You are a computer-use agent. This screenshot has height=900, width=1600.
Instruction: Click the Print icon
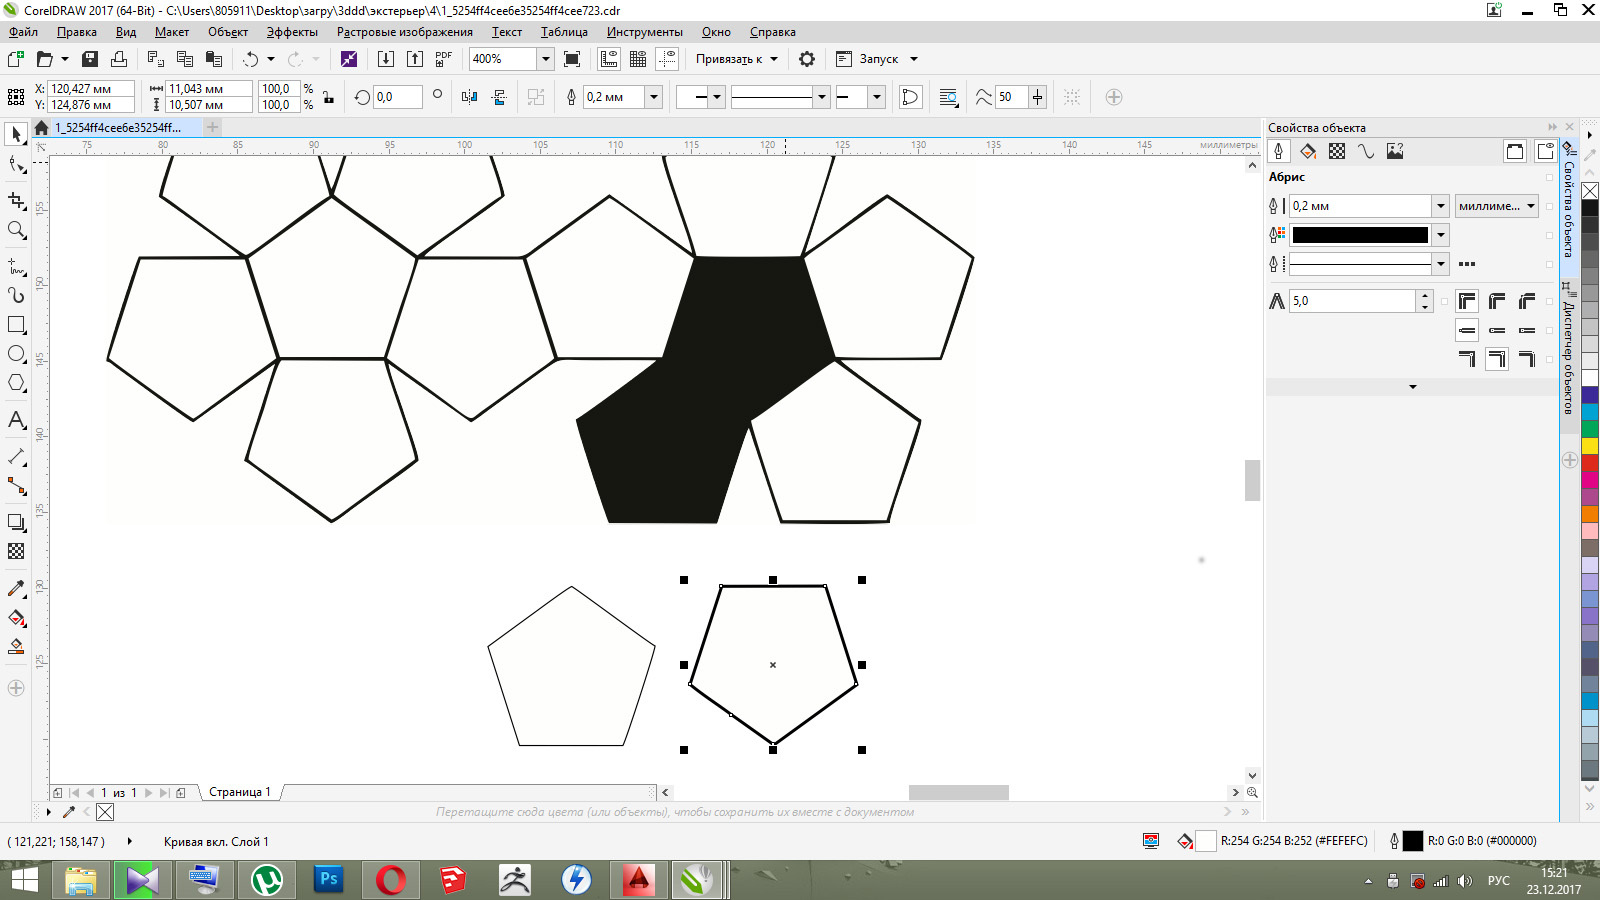[x=119, y=59]
